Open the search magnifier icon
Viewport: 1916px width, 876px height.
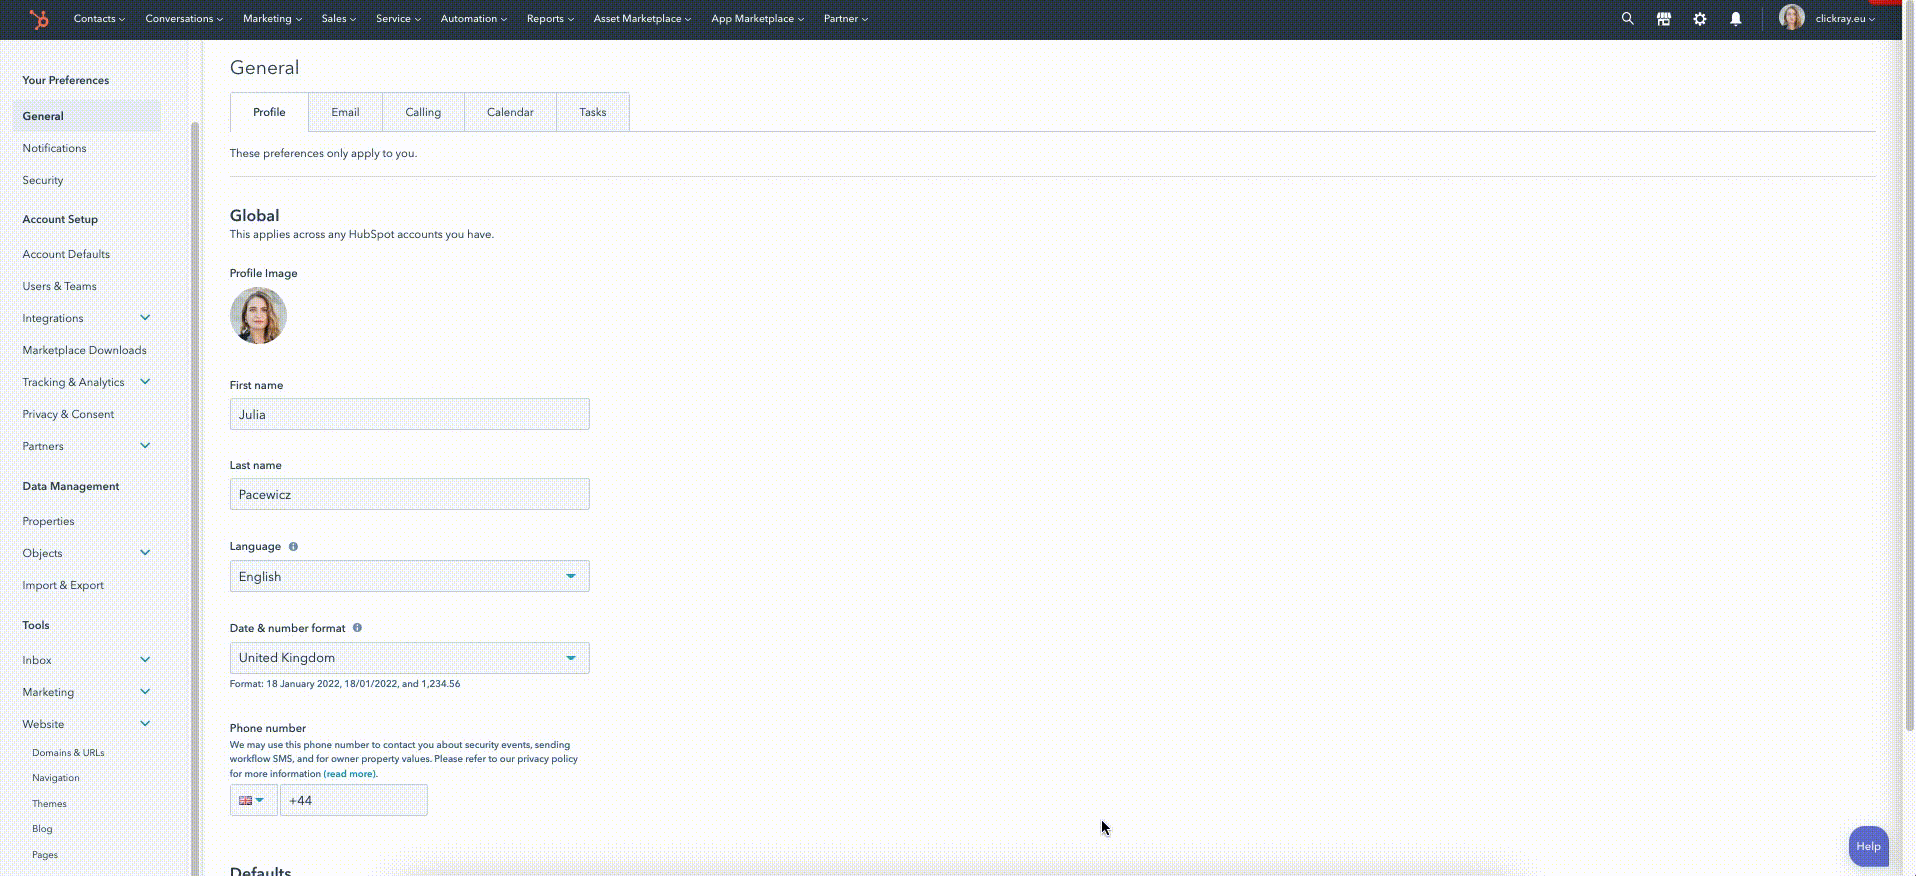pyautogui.click(x=1627, y=19)
